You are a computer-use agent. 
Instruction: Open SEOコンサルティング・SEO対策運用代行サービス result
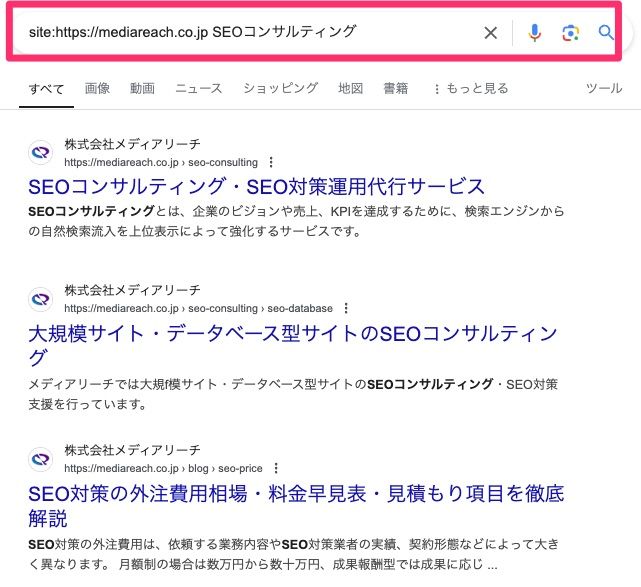coord(256,186)
